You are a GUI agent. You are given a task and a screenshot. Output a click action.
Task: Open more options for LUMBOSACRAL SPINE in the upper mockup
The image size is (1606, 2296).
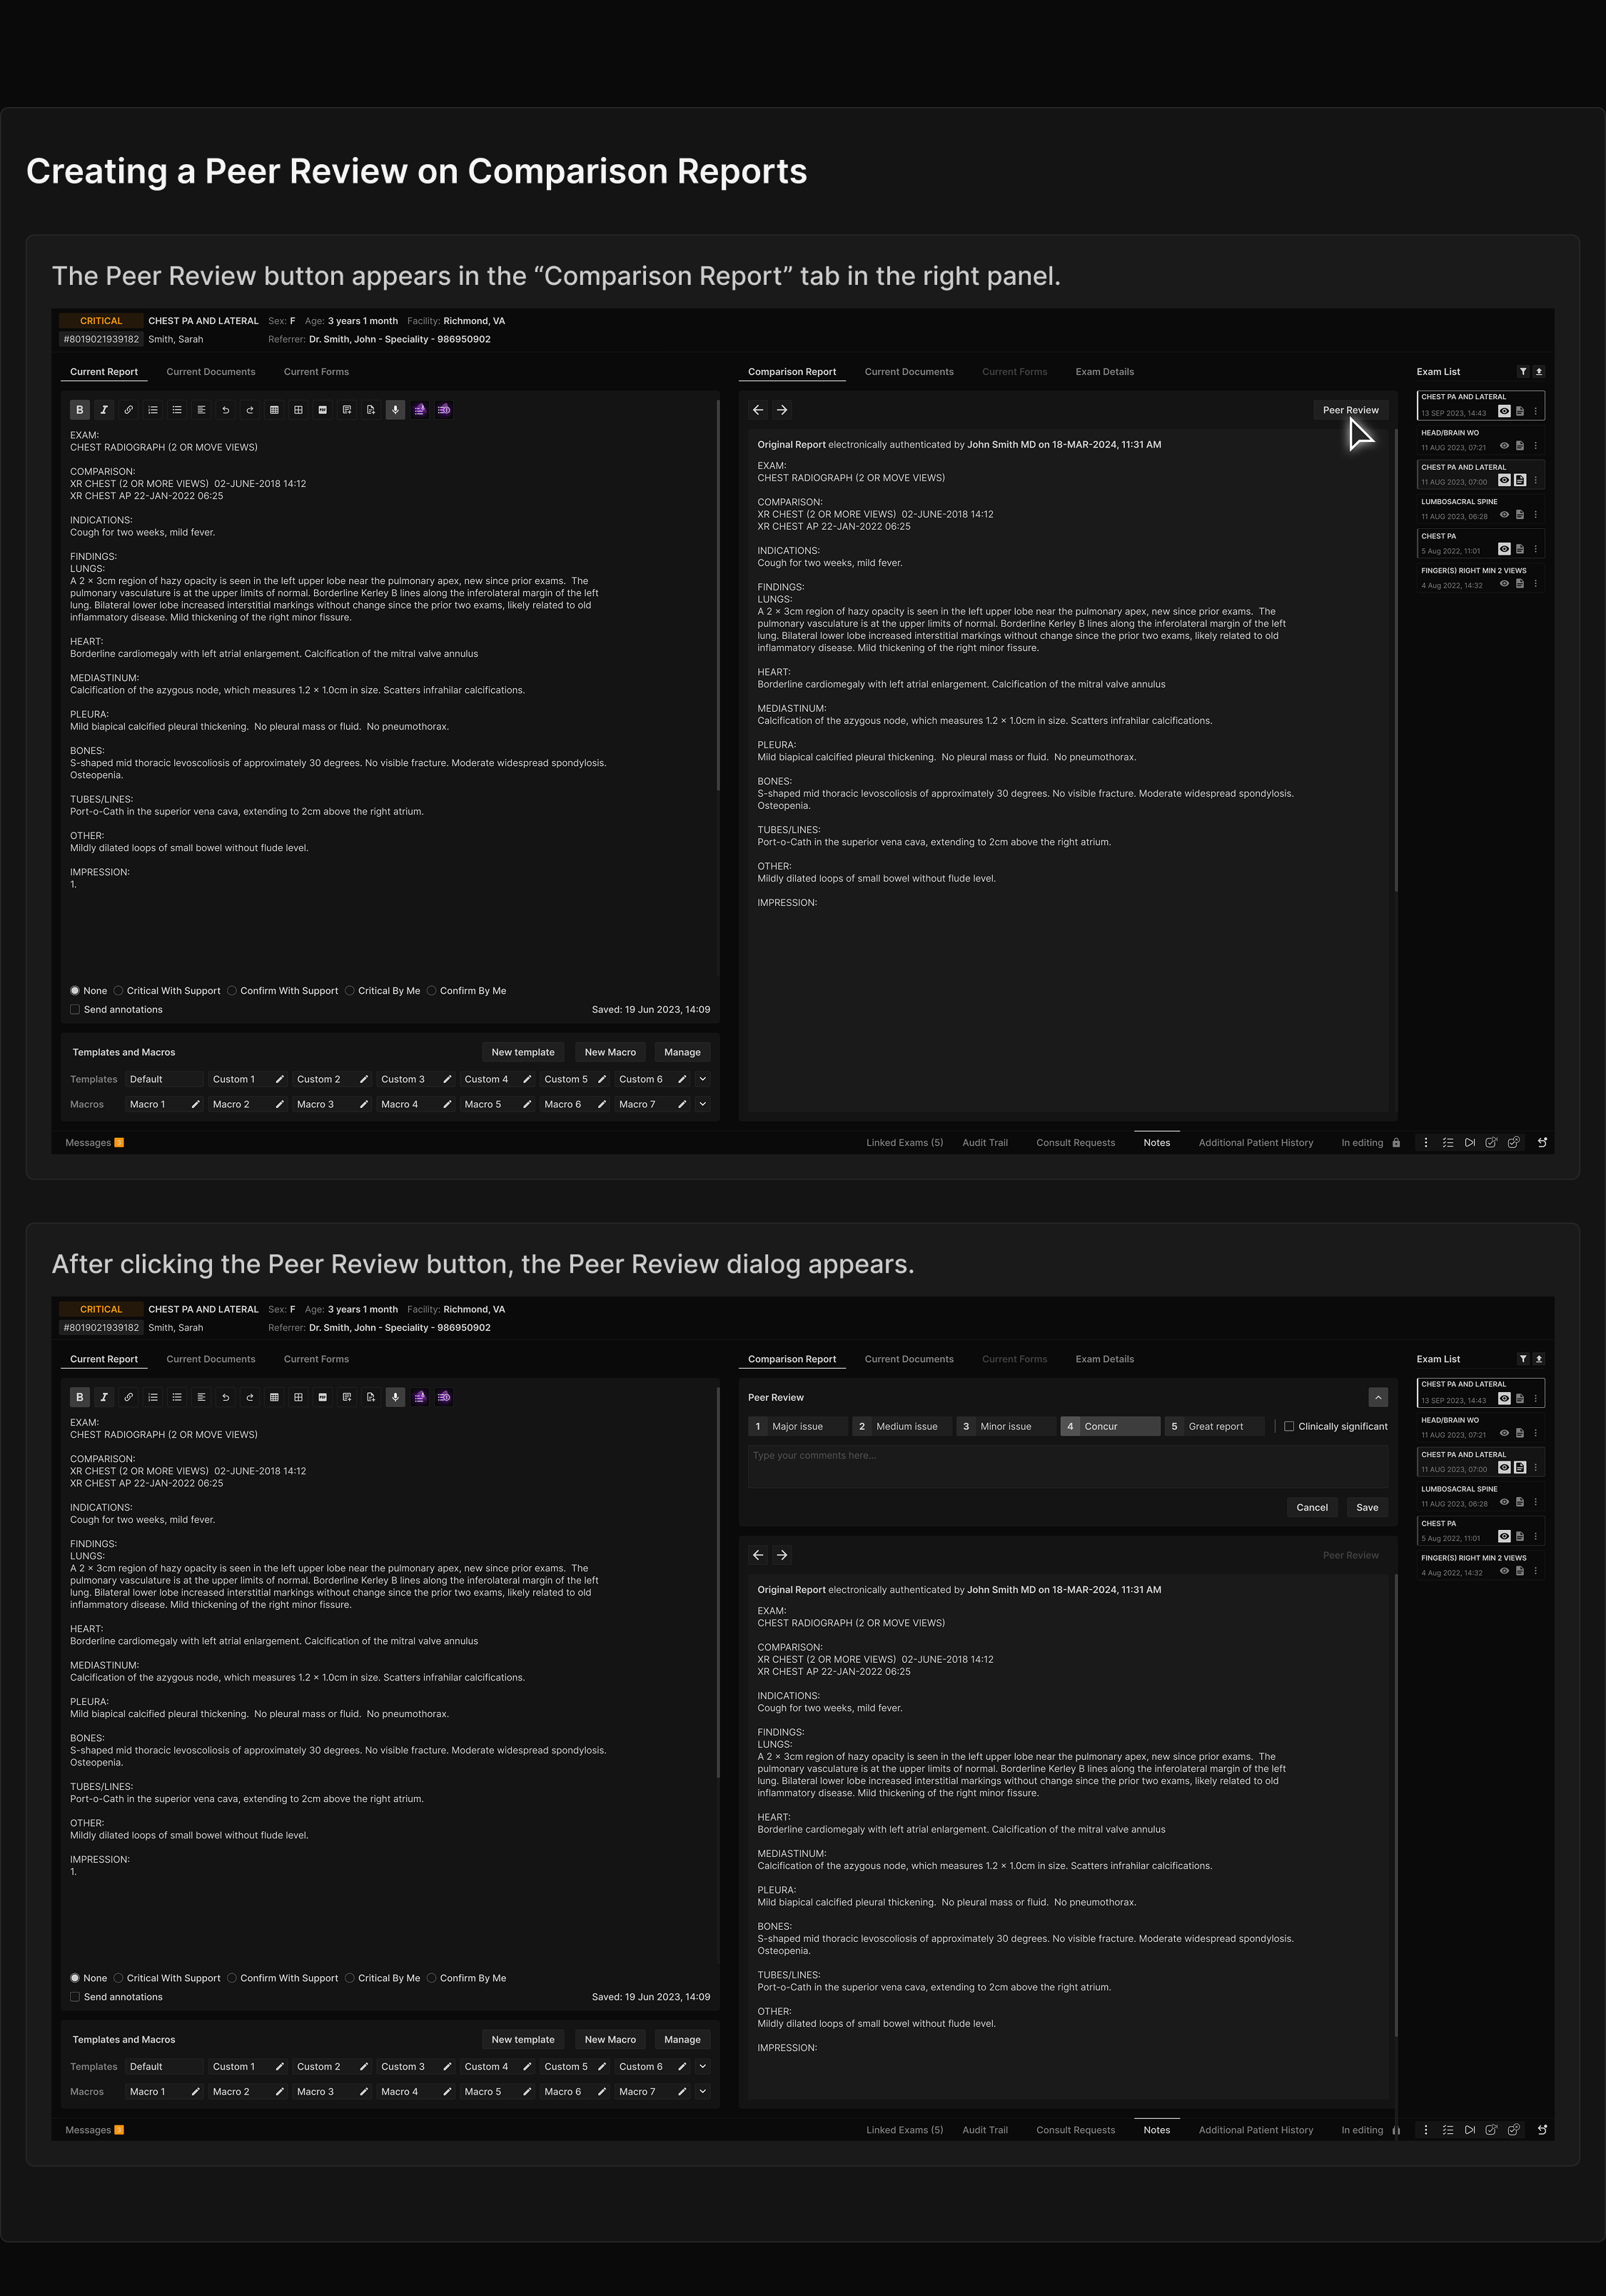coord(1536,515)
